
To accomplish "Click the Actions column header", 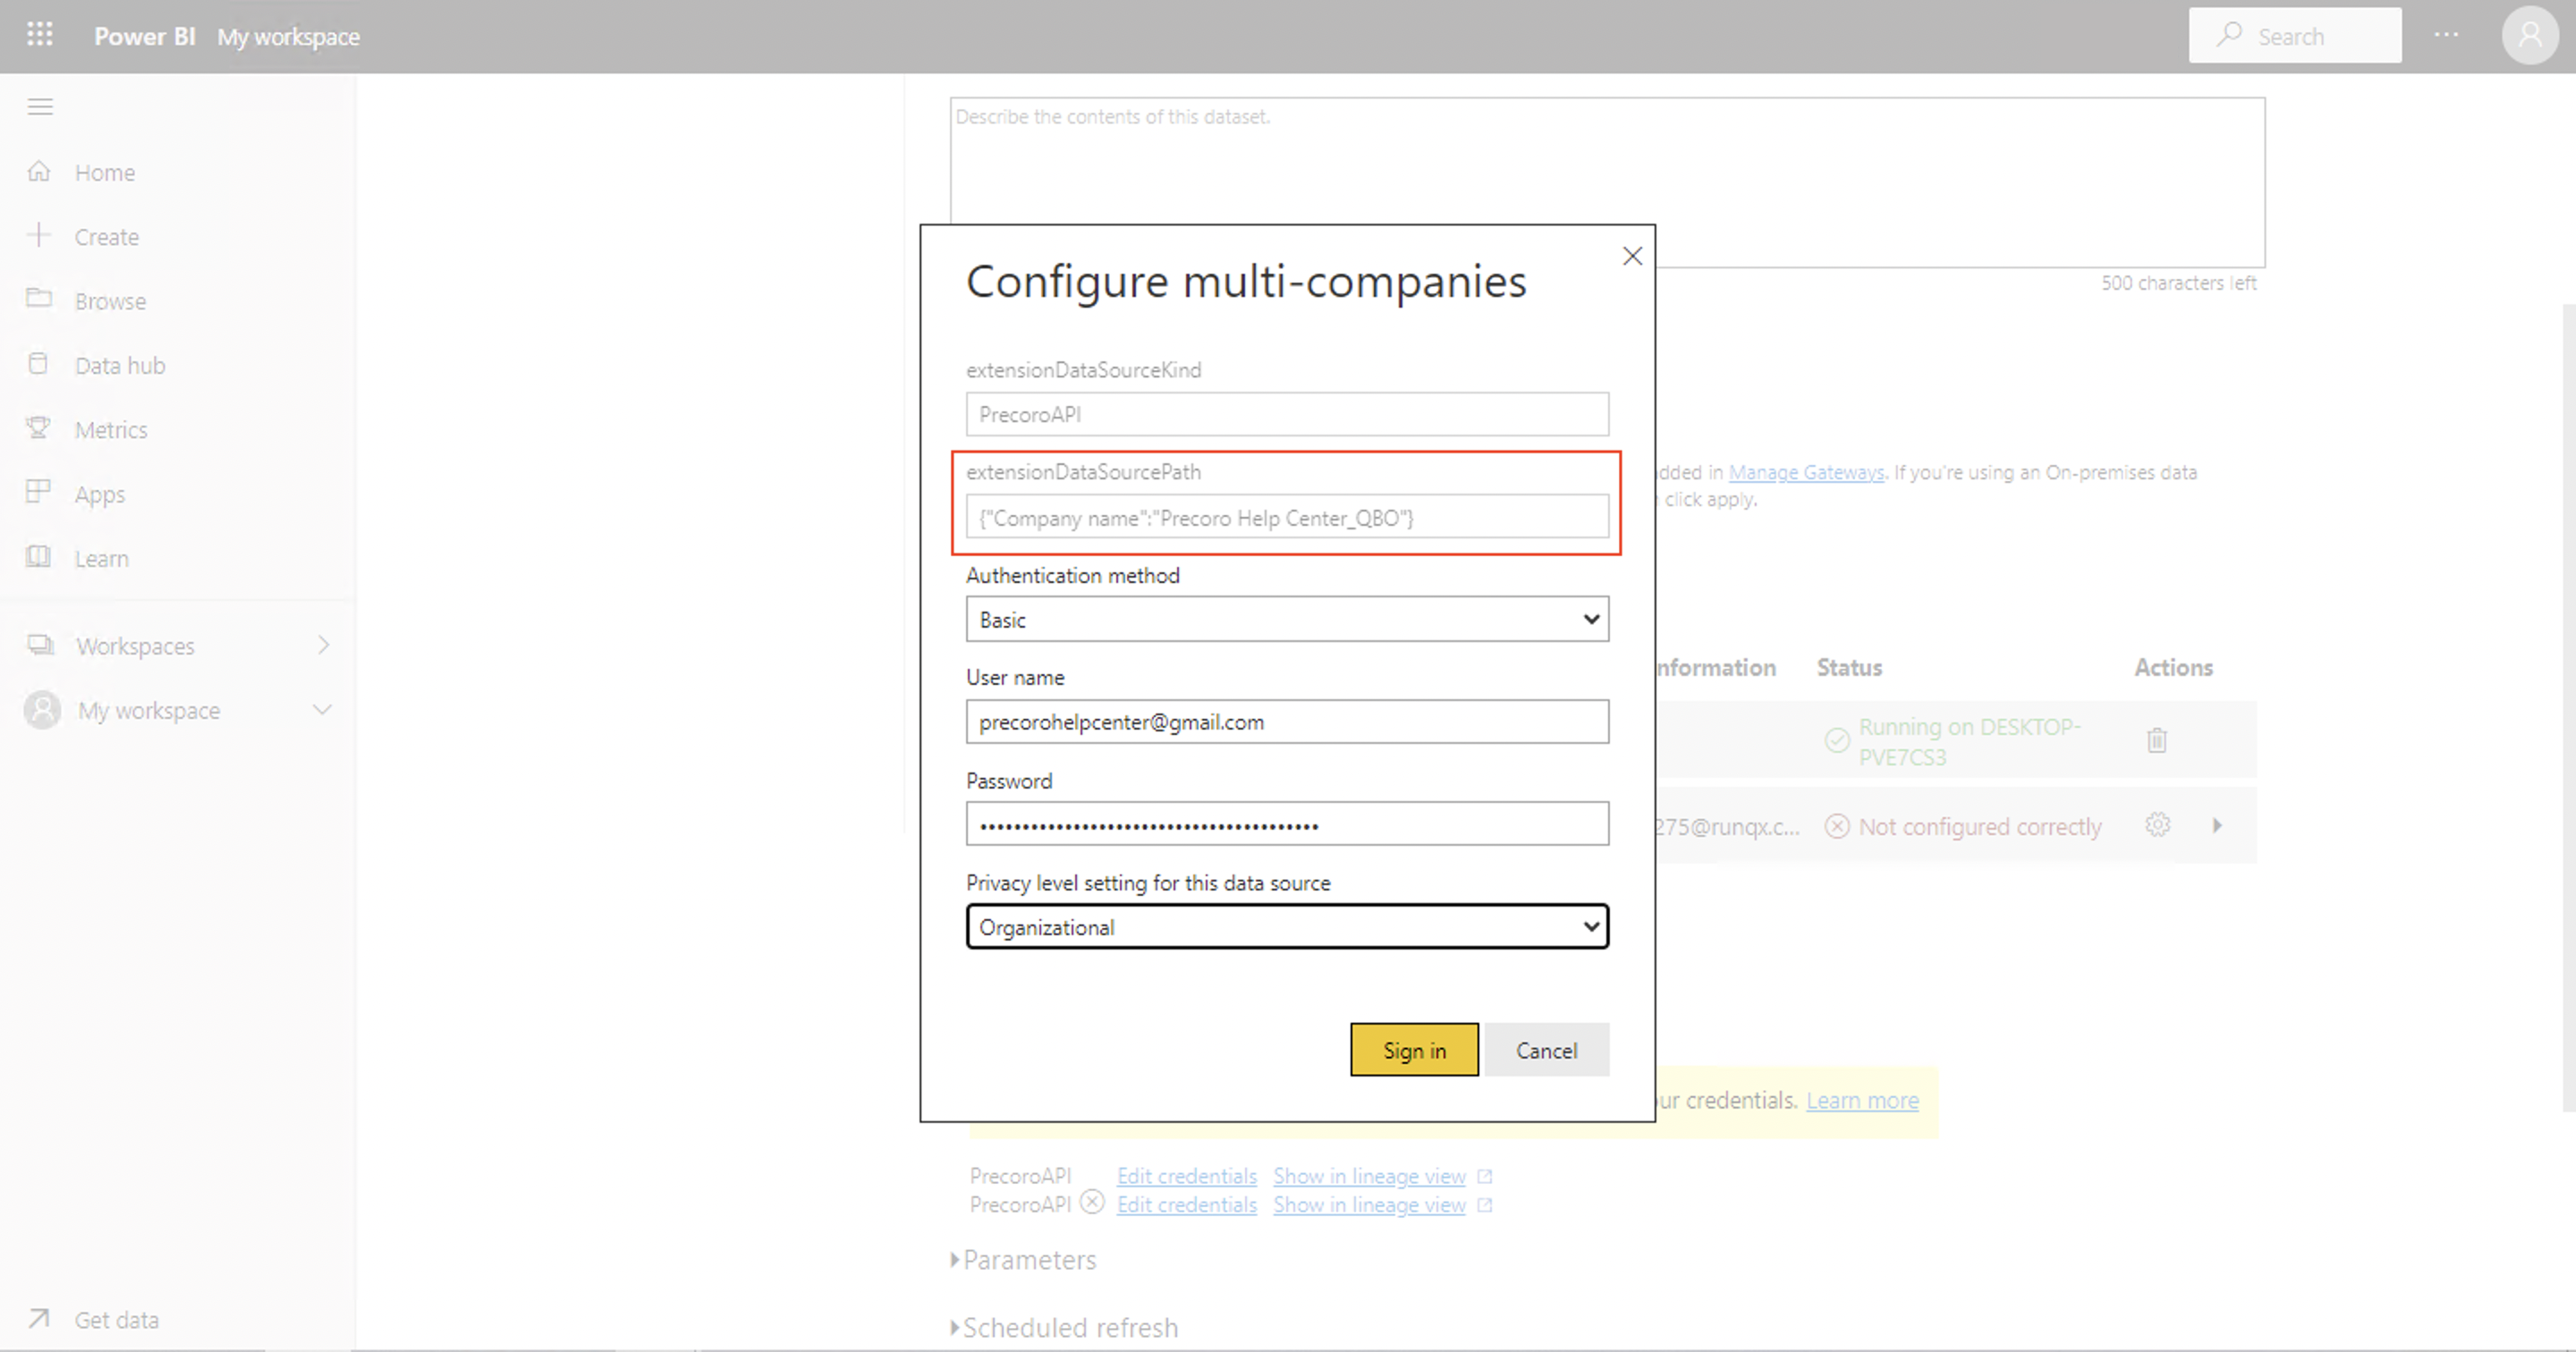I will (2173, 667).
